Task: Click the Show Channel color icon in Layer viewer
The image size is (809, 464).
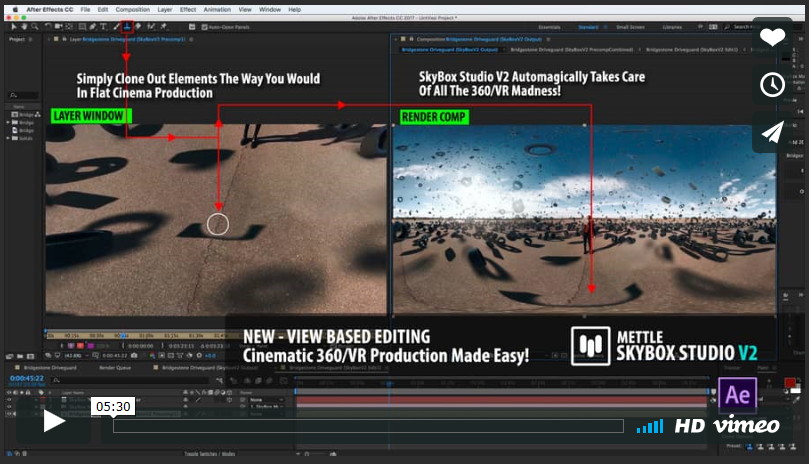Action: coord(152,356)
